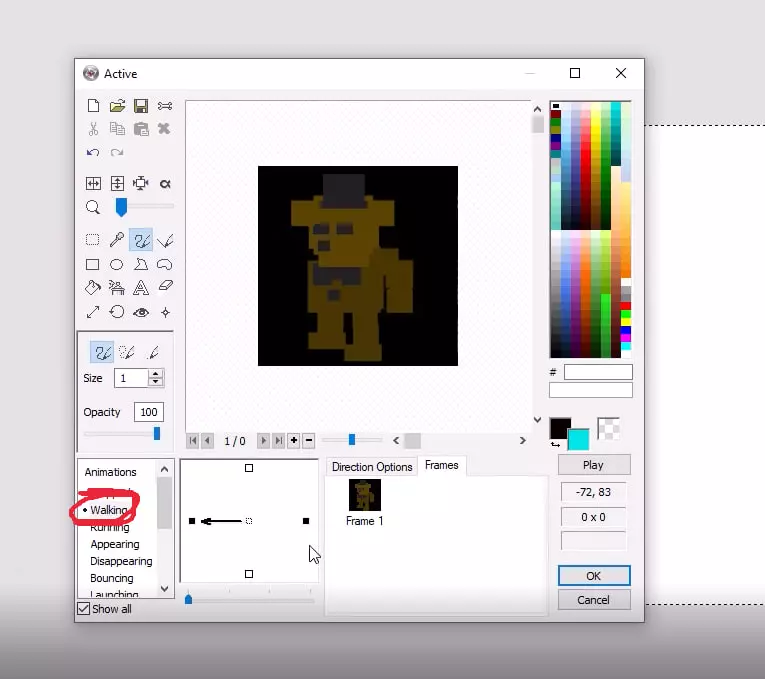Add frame with plus button
Screen dimensions: 765x679
(x=294, y=440)
